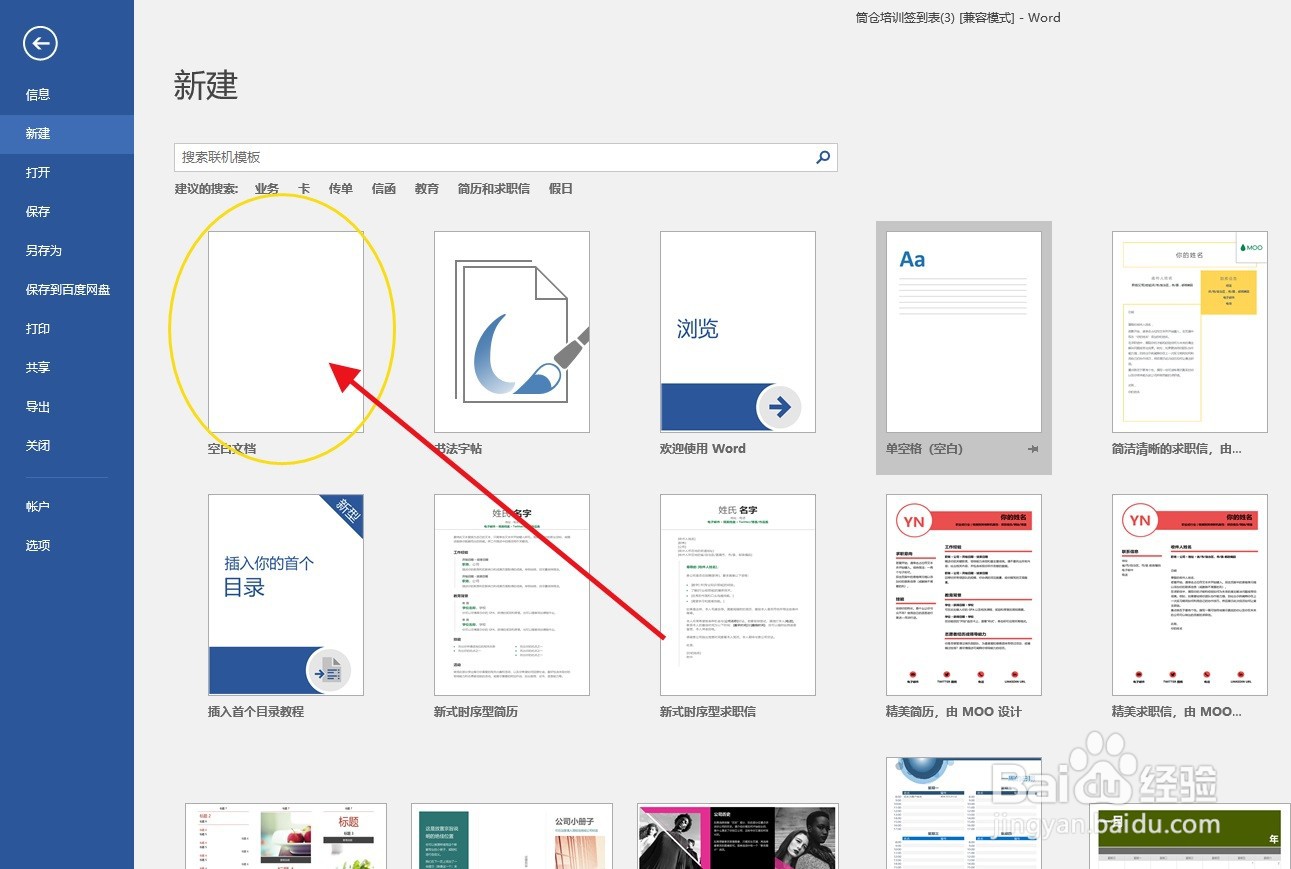Open the 新式时序型简历 template
Screen dimensions: 1291x869
click(512, 595)
